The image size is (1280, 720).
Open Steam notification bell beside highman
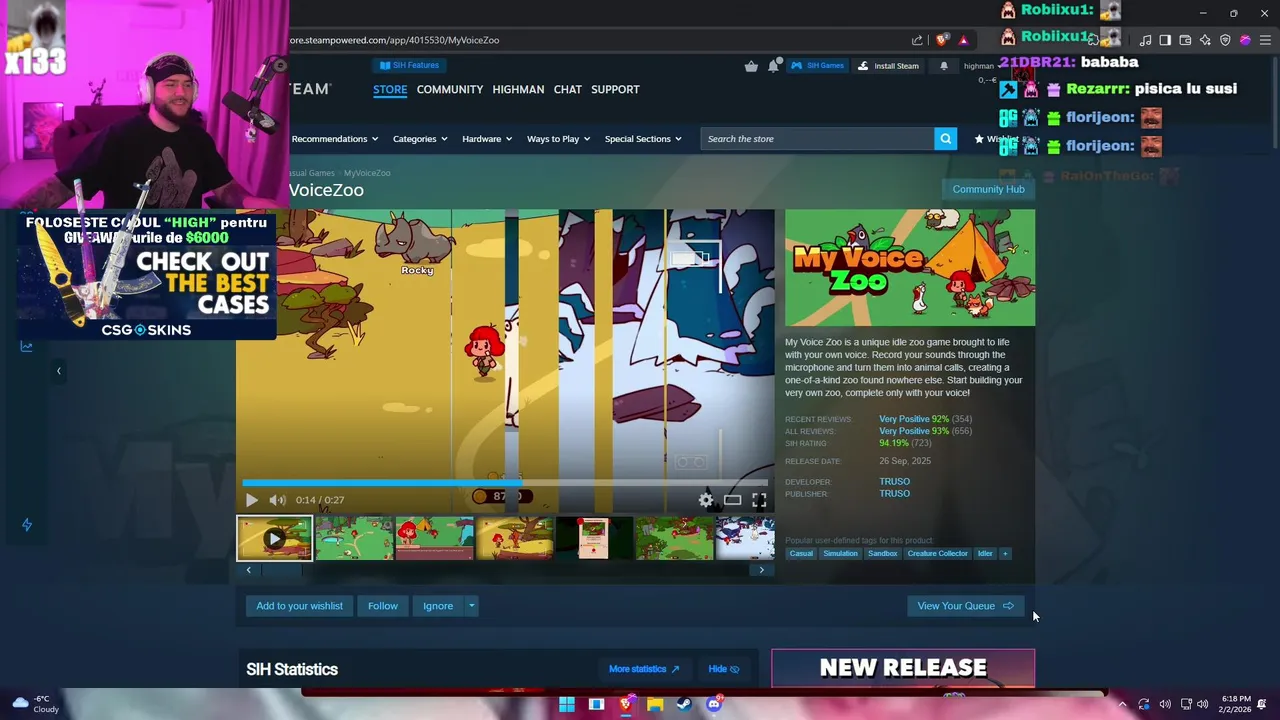click(944, 66)
